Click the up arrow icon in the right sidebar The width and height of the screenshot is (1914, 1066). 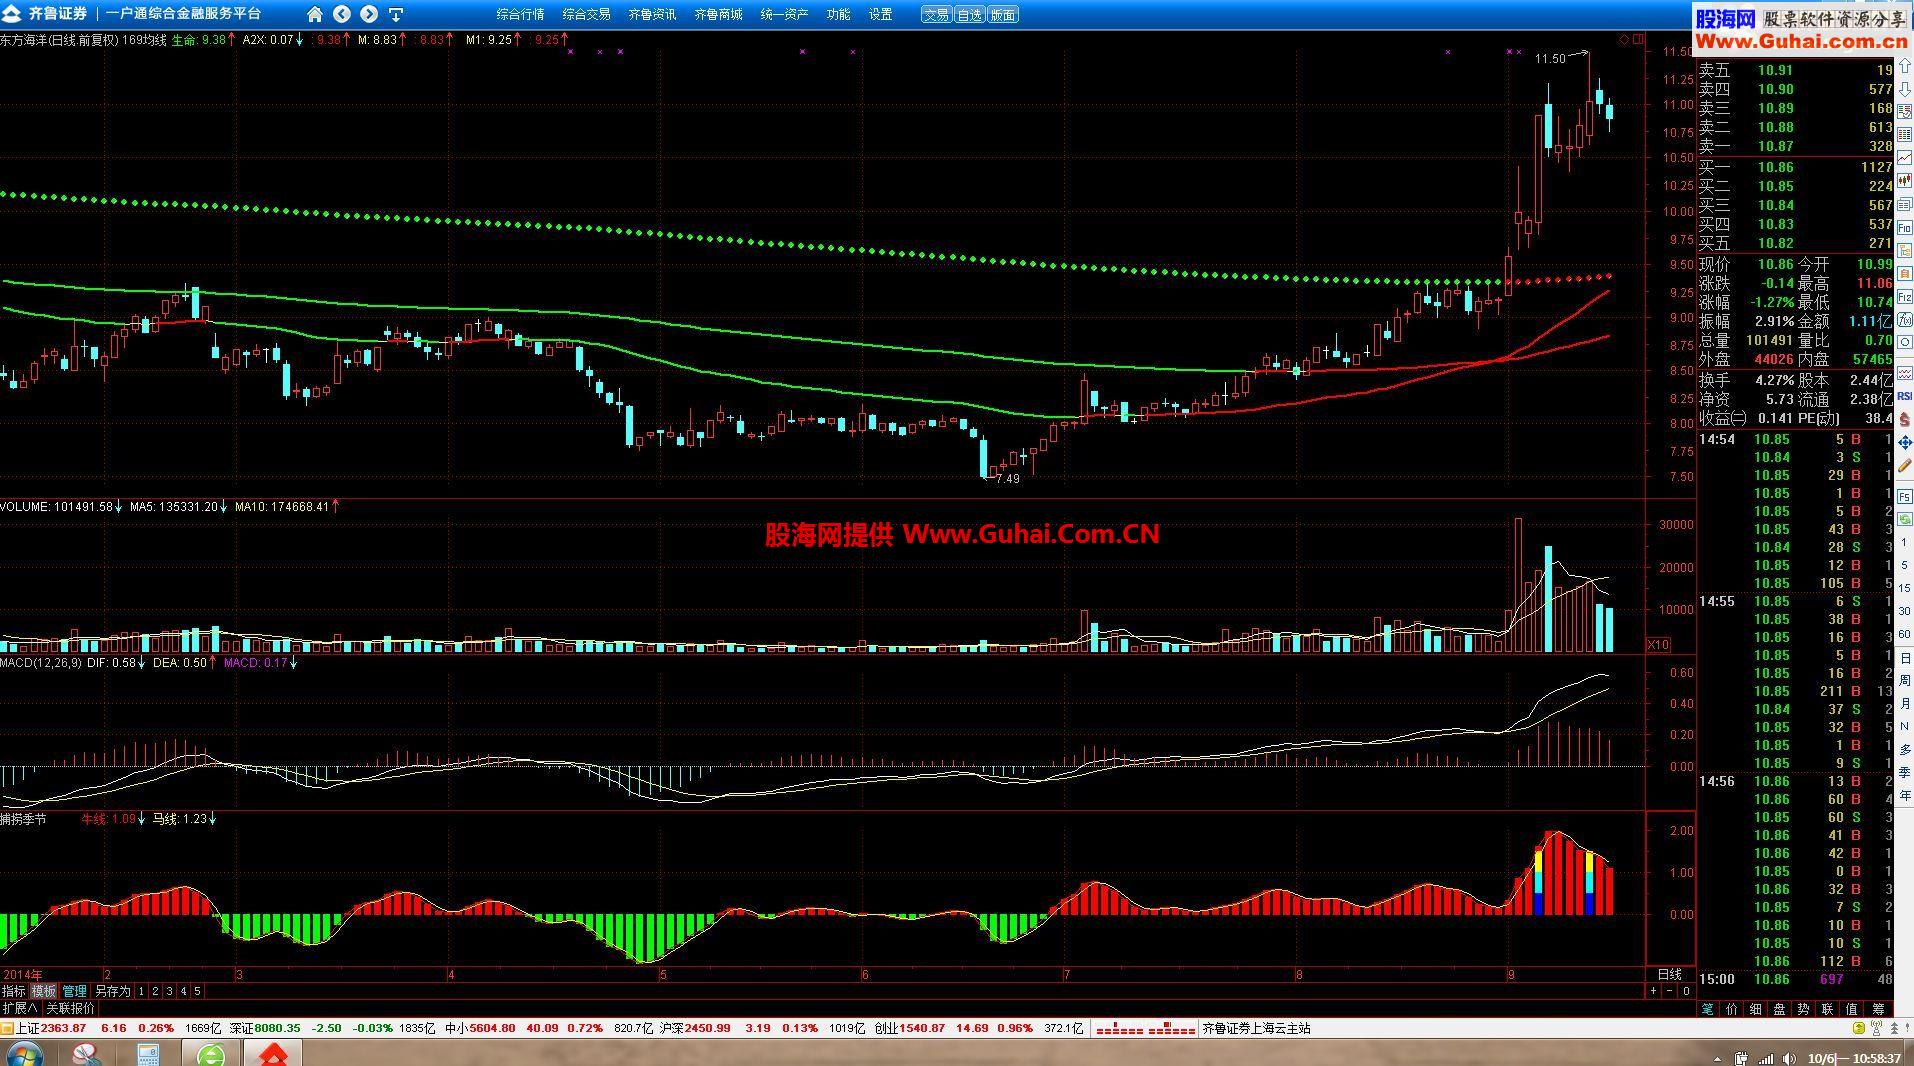1904,67
